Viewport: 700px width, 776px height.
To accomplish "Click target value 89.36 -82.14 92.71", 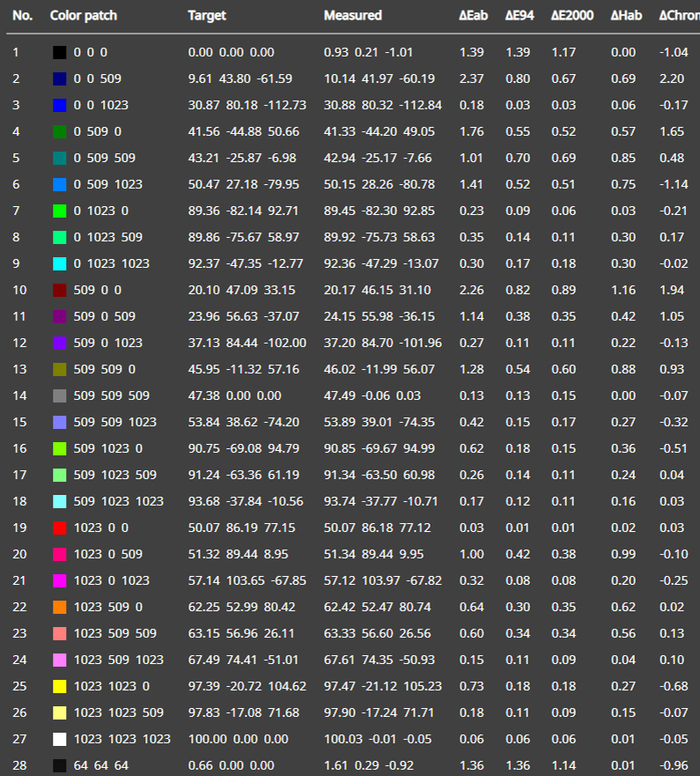I will click(x=243, y=211).
